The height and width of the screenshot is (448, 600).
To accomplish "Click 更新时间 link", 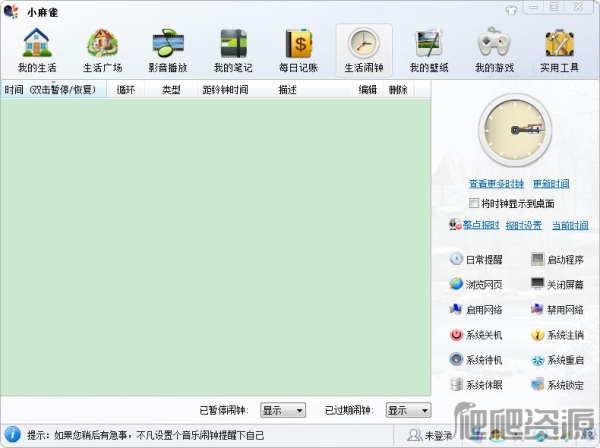I will (x=551, y=184).
